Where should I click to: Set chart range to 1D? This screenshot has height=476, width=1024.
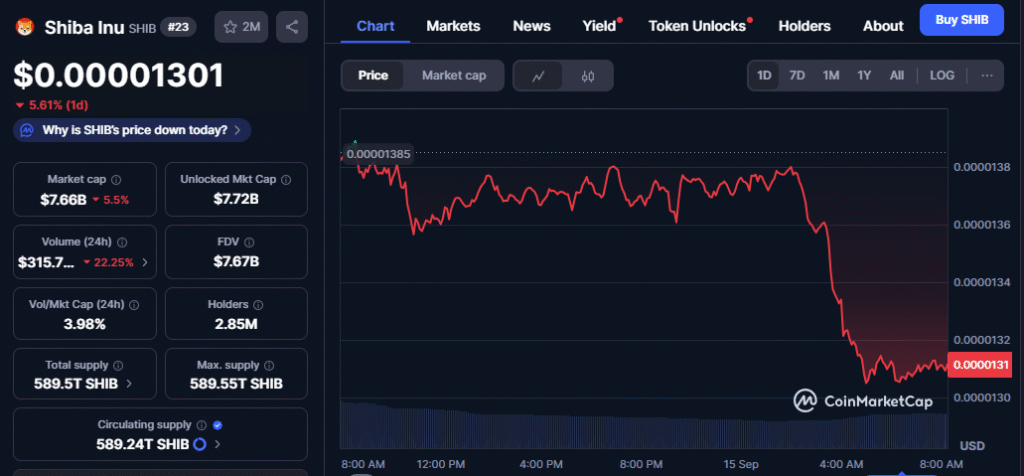pos(764,75)
